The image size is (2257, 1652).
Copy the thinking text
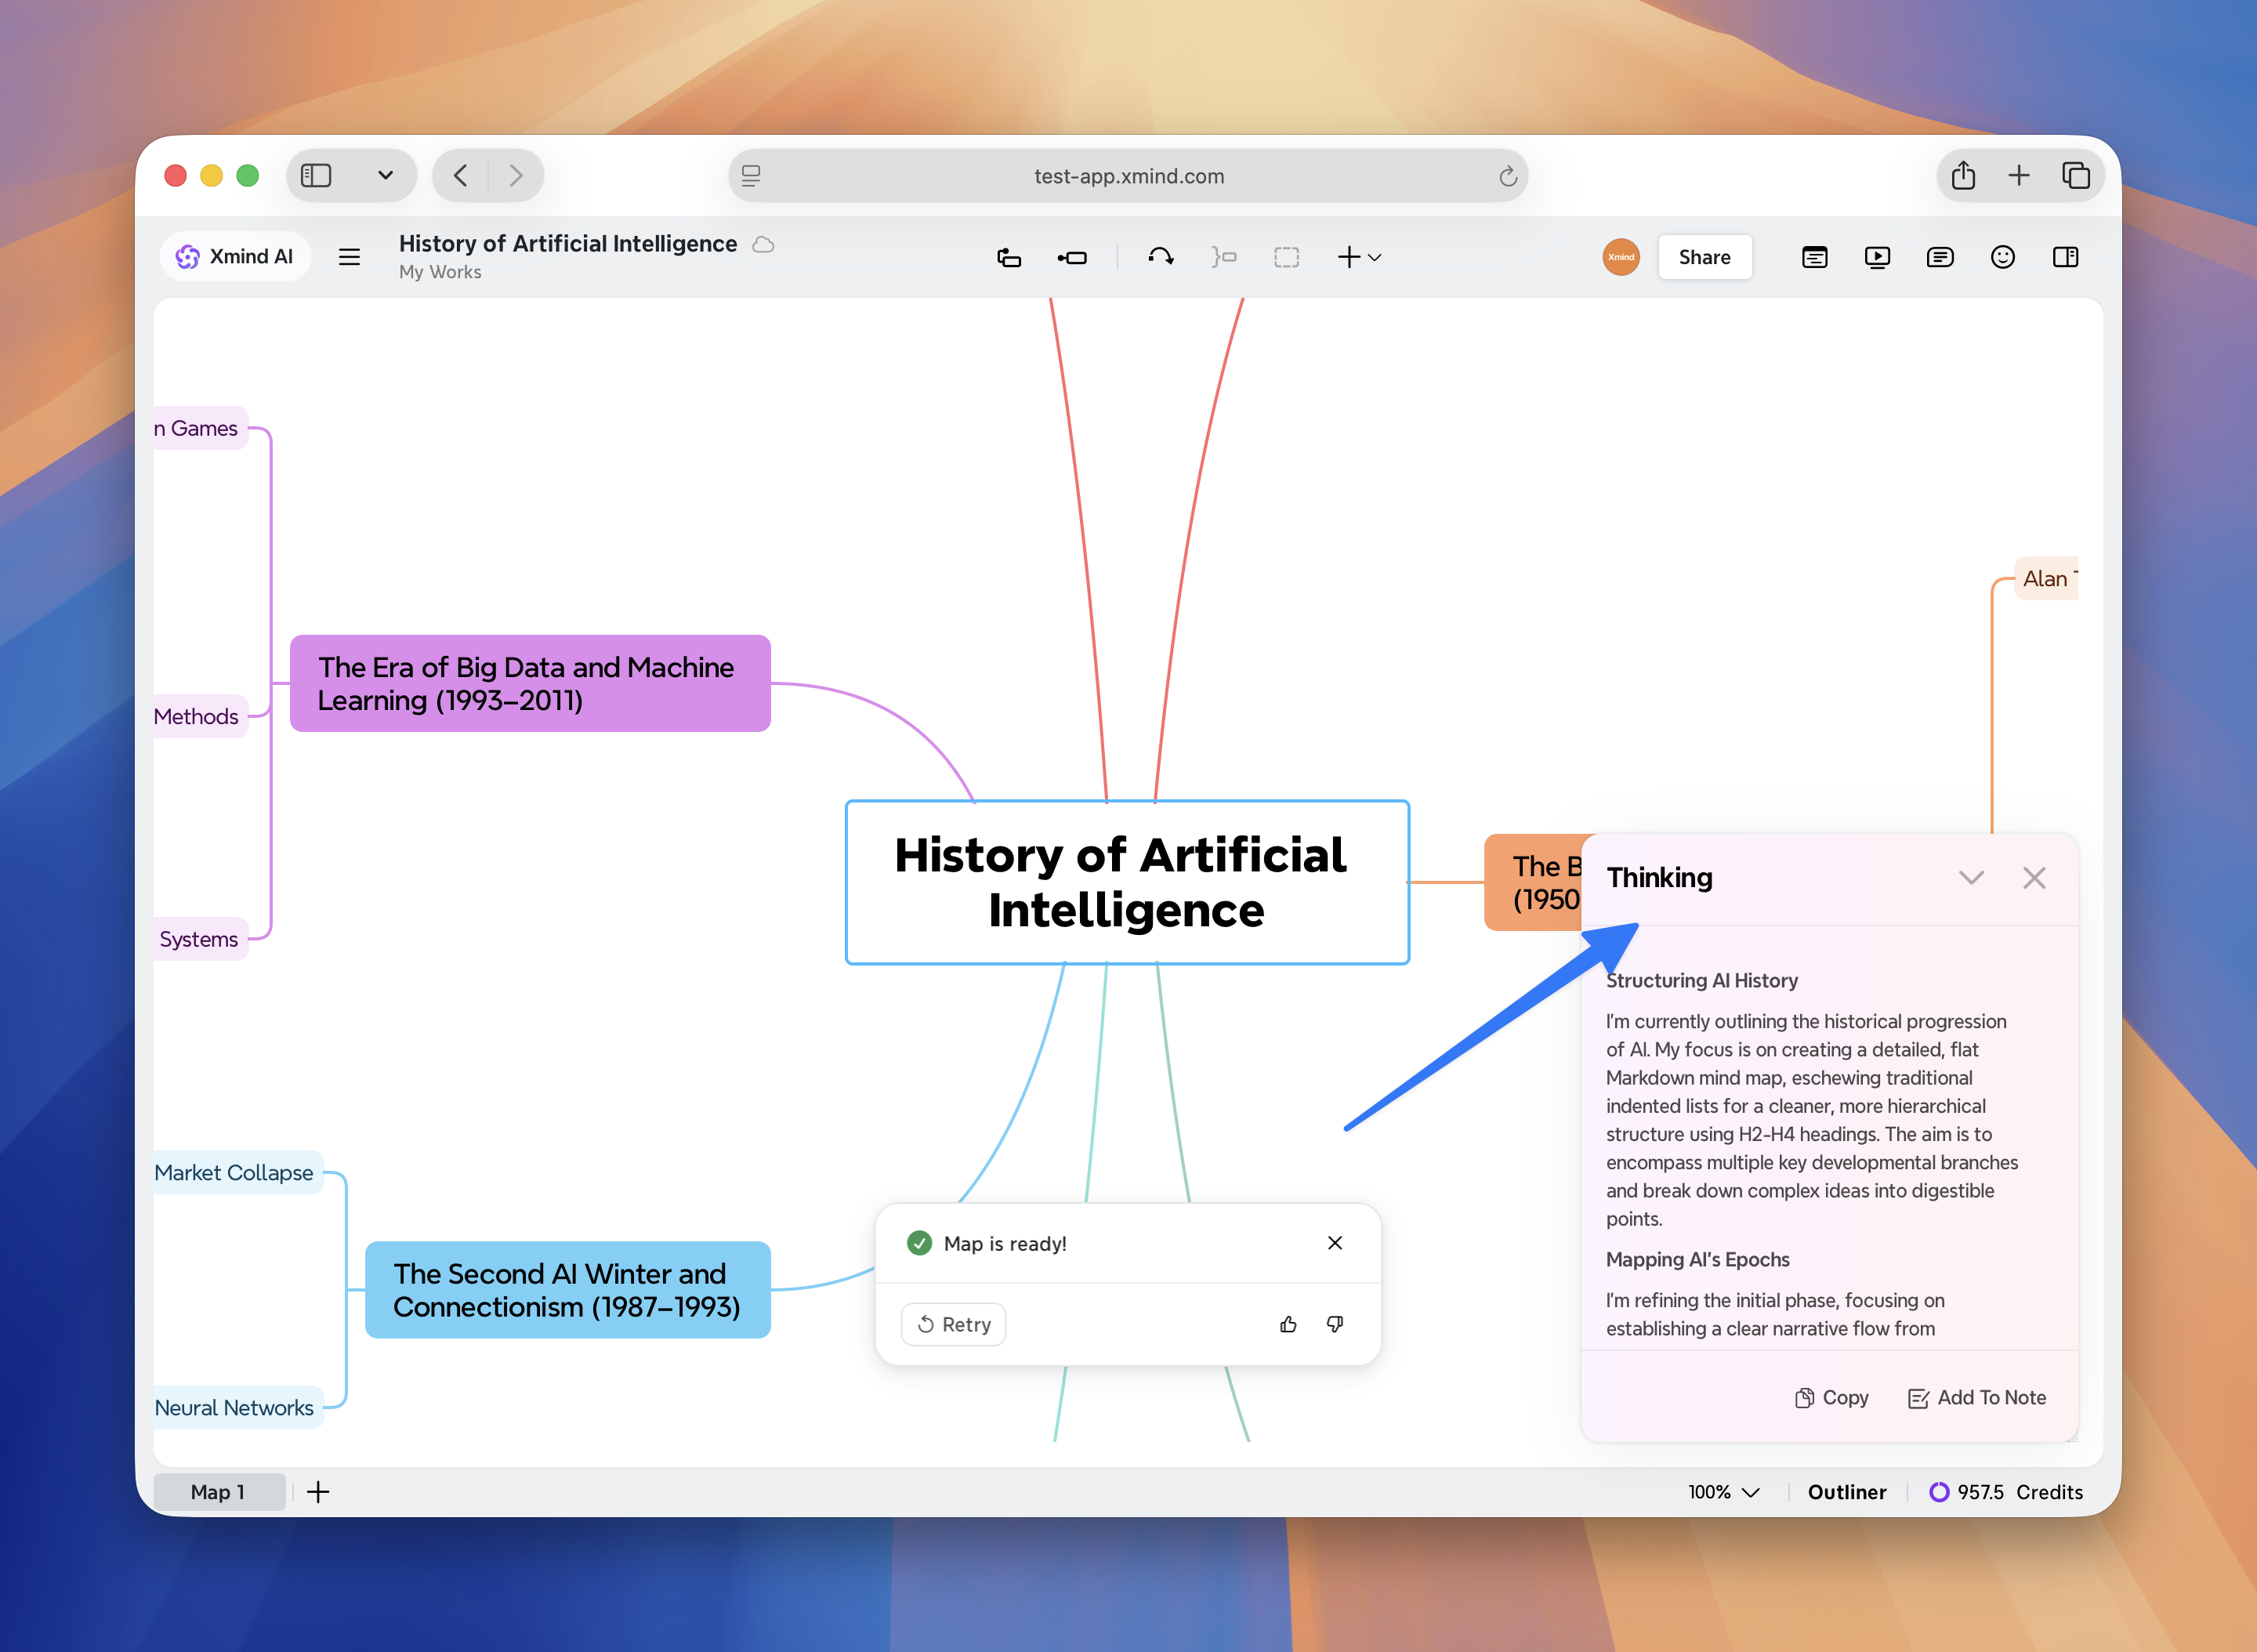click(x=1832, y=1398)
